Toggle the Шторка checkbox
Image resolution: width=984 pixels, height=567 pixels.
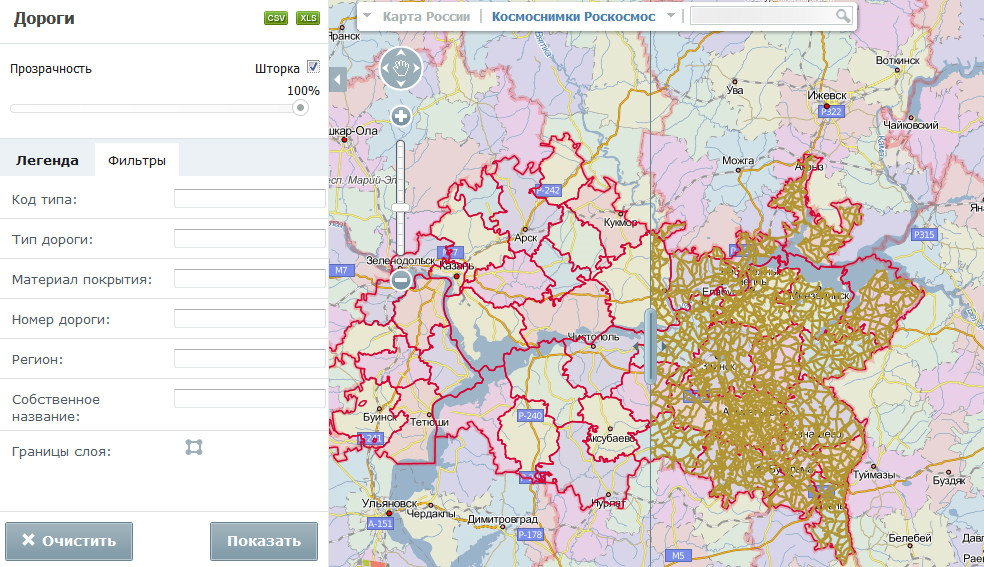(313, 68)
